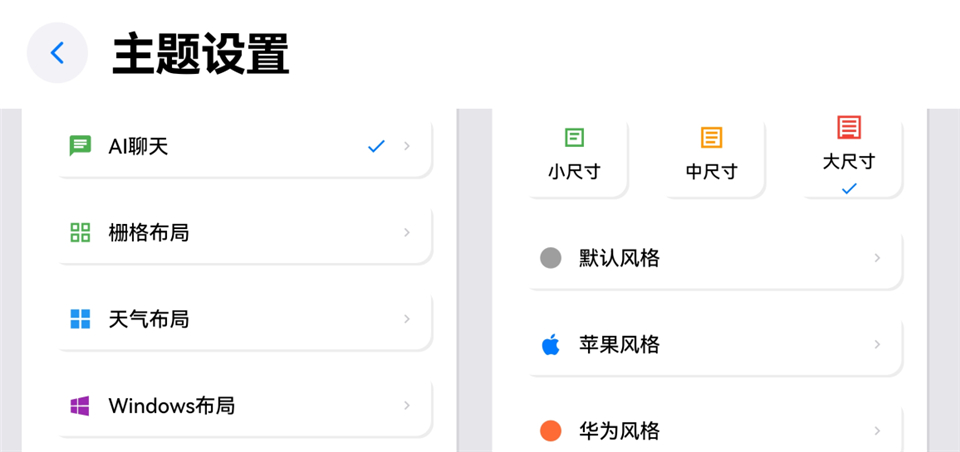
Task: Click the green AI聊天 chat icon
Action: [80, 146]
